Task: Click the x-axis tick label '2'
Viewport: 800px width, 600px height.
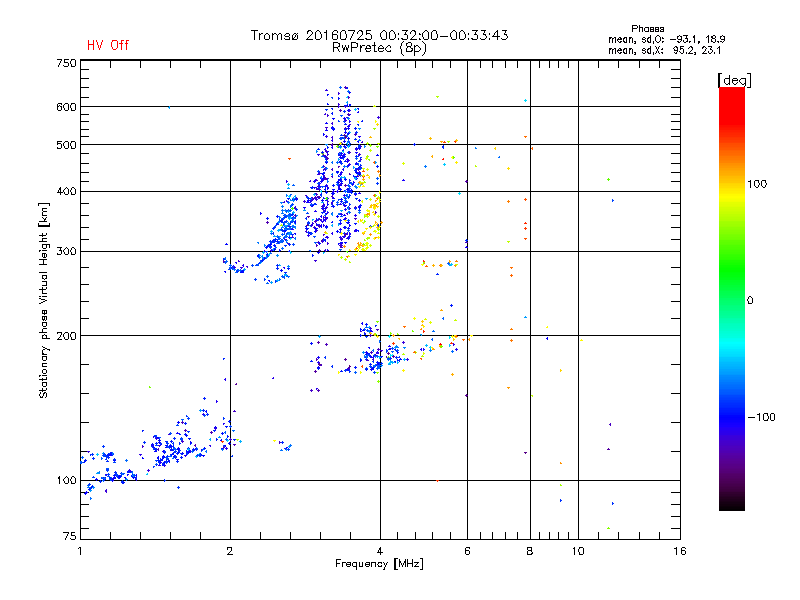Action: [x=230, y=551]
